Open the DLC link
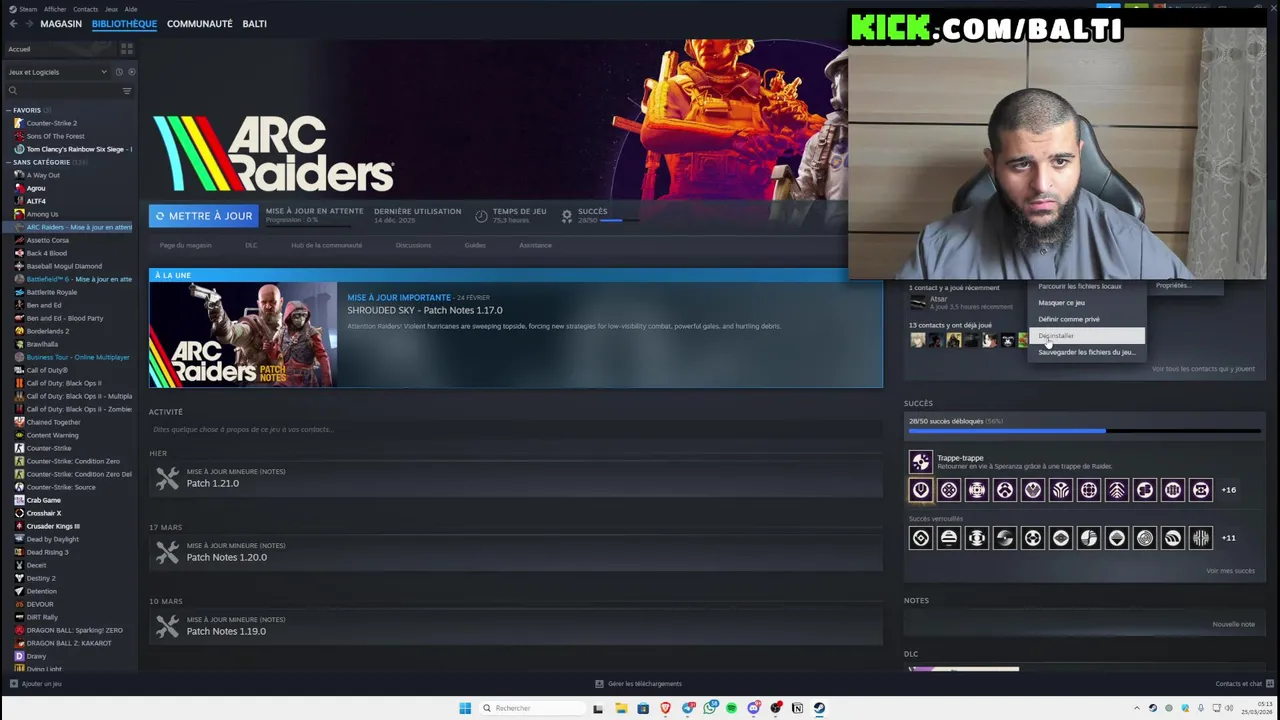 pyautogui.click(x=251, y=245)
